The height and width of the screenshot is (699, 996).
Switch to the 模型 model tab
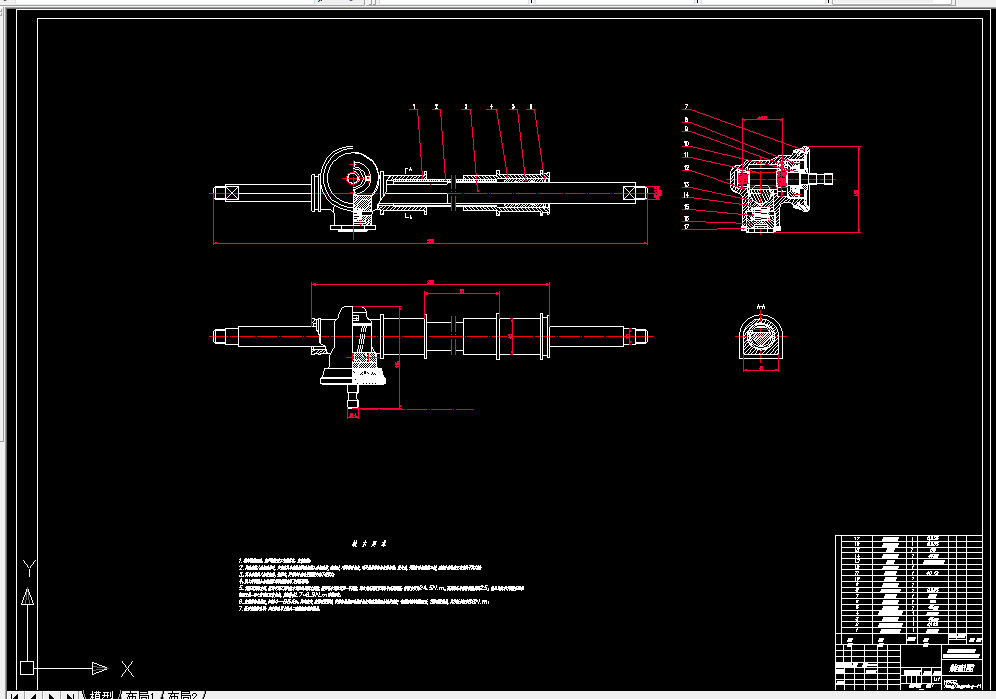101,695
